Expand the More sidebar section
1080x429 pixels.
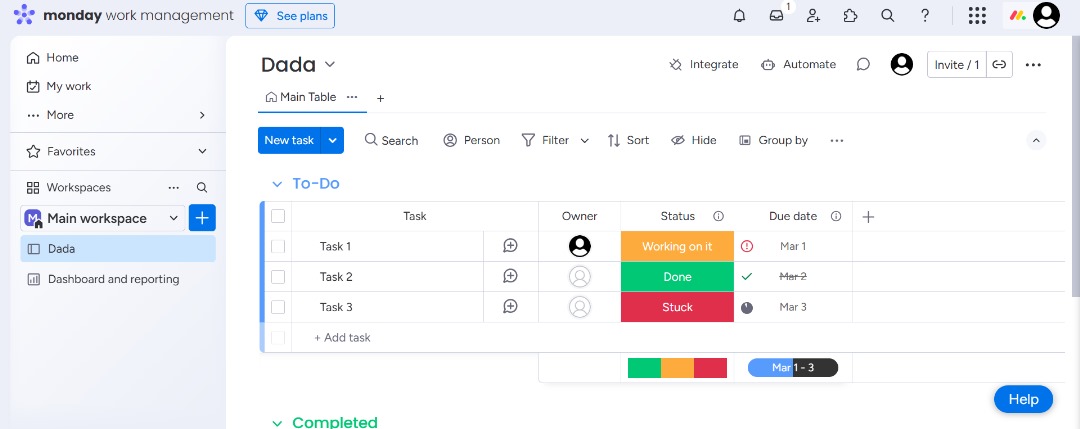point(202,115)
